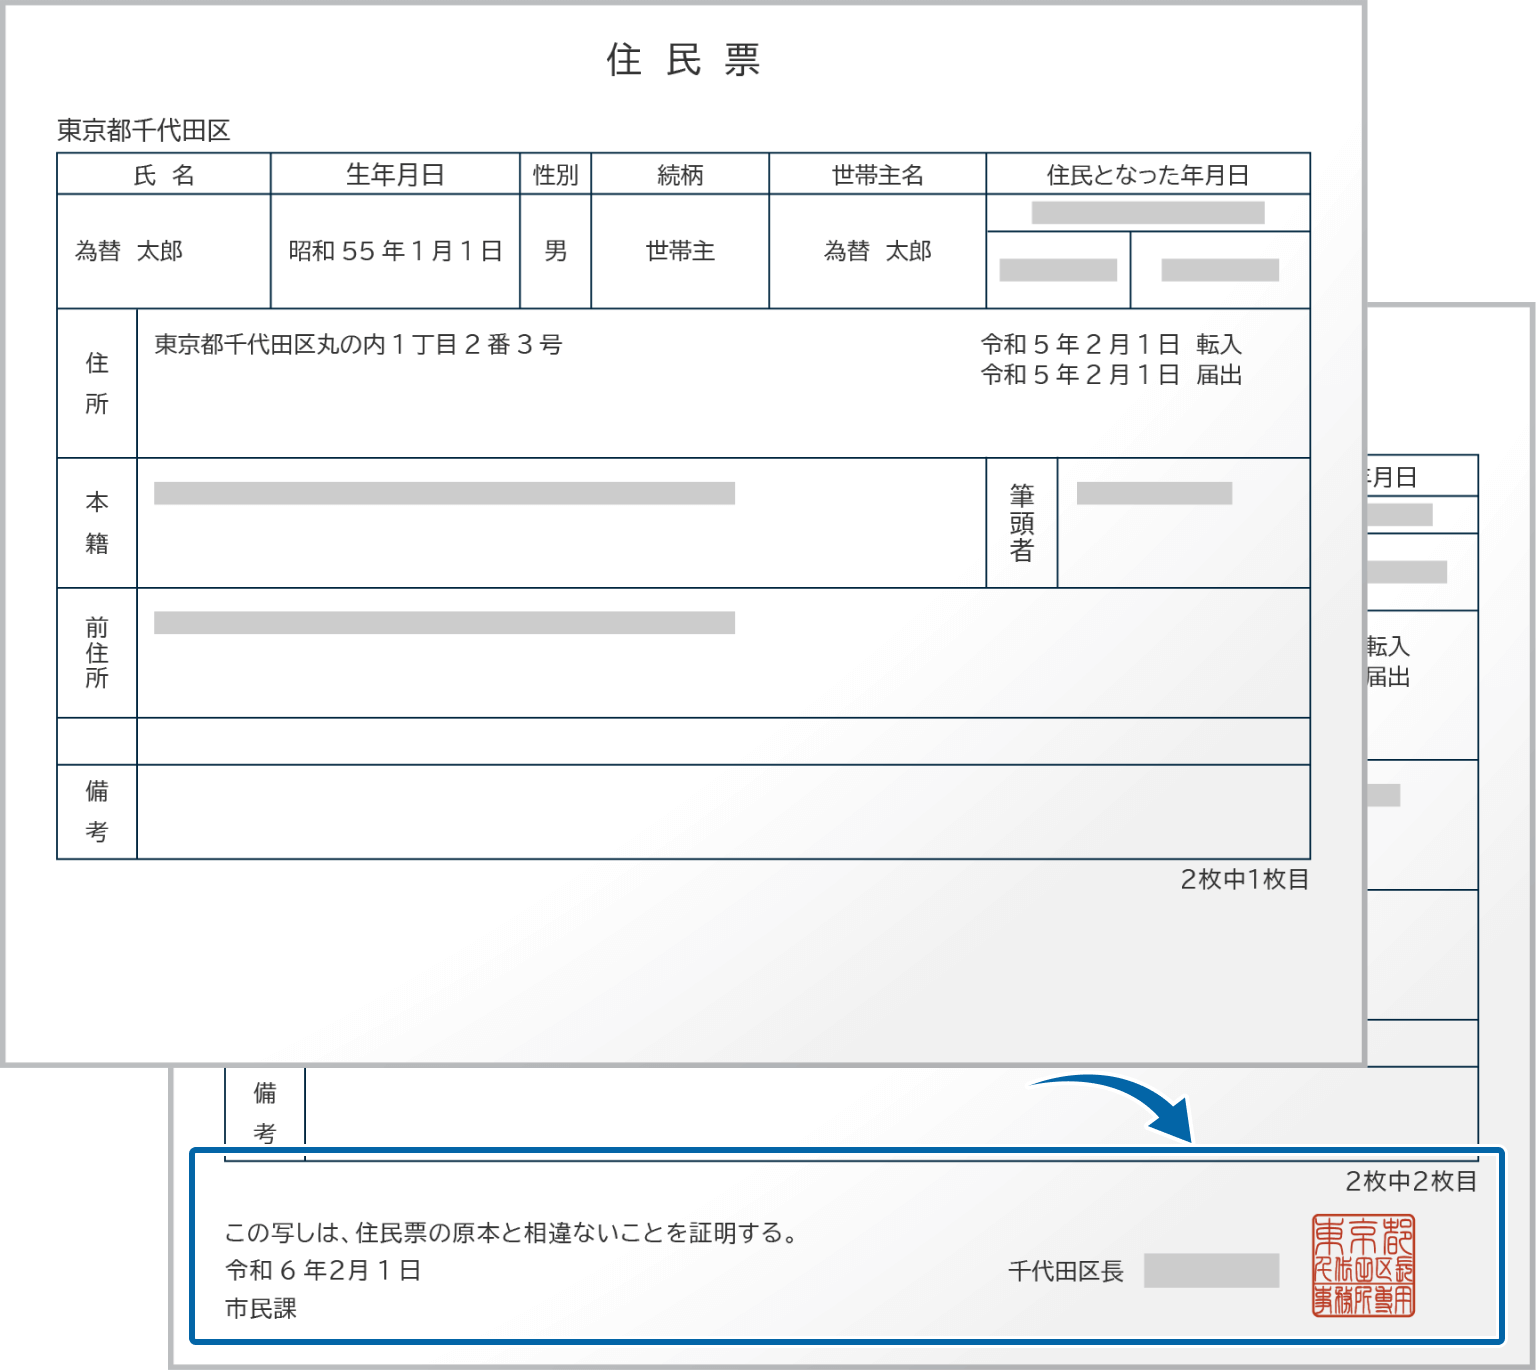Screen dimensions: 1536x1370
Task: Click the 備考 label on the back page
Action: coord(265,1113)
